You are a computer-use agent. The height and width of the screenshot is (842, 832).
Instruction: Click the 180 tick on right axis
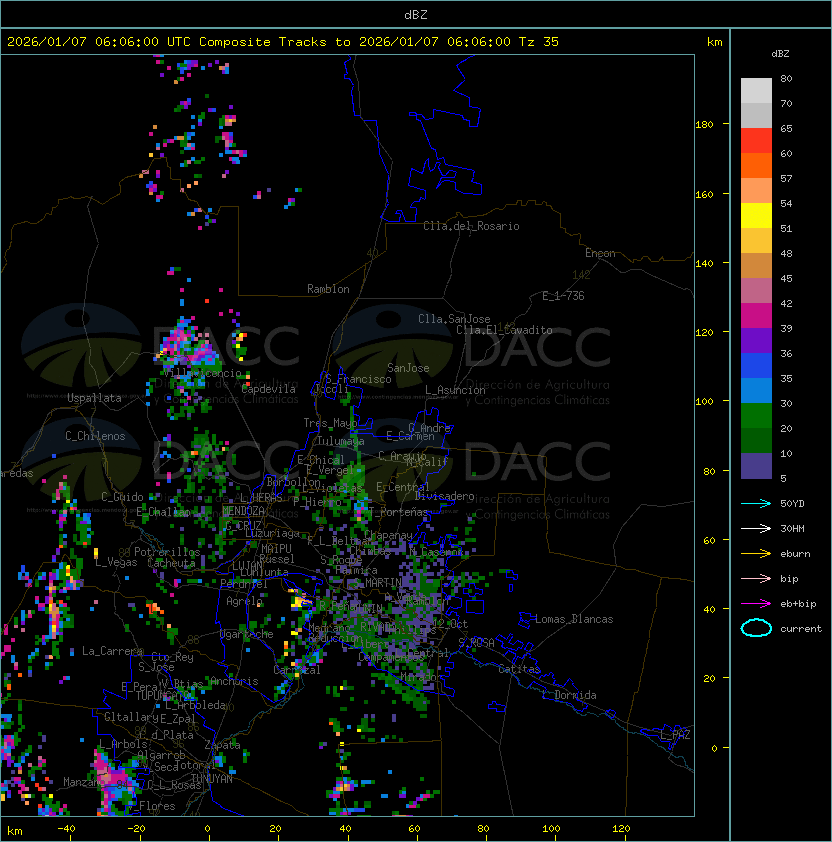pyautogui.click(x=703, y=125)
